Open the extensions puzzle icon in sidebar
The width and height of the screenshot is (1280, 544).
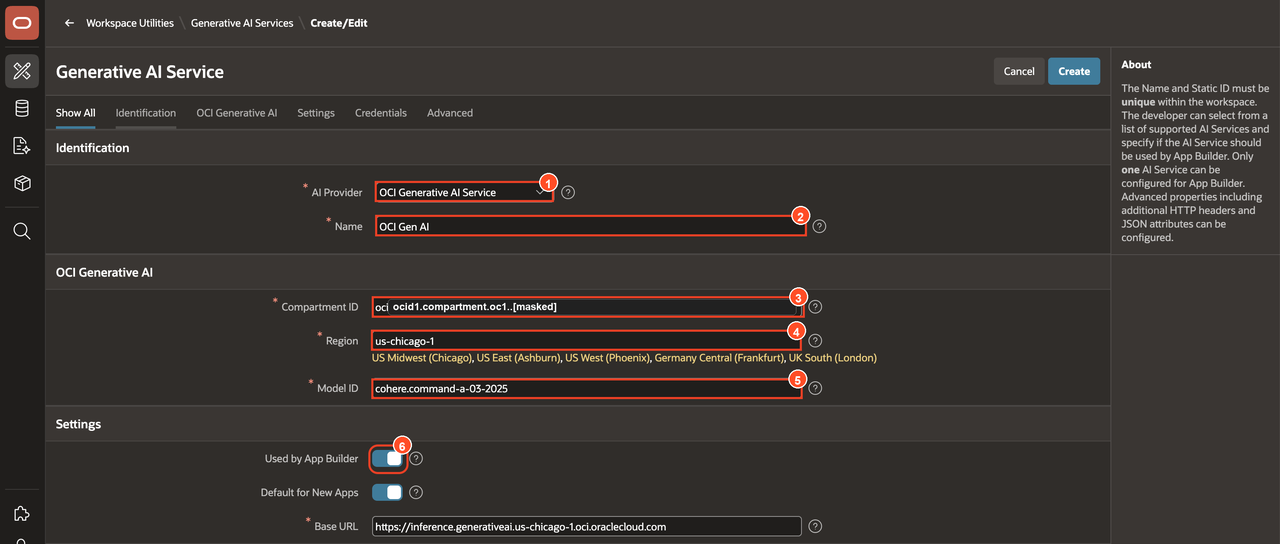22,513
